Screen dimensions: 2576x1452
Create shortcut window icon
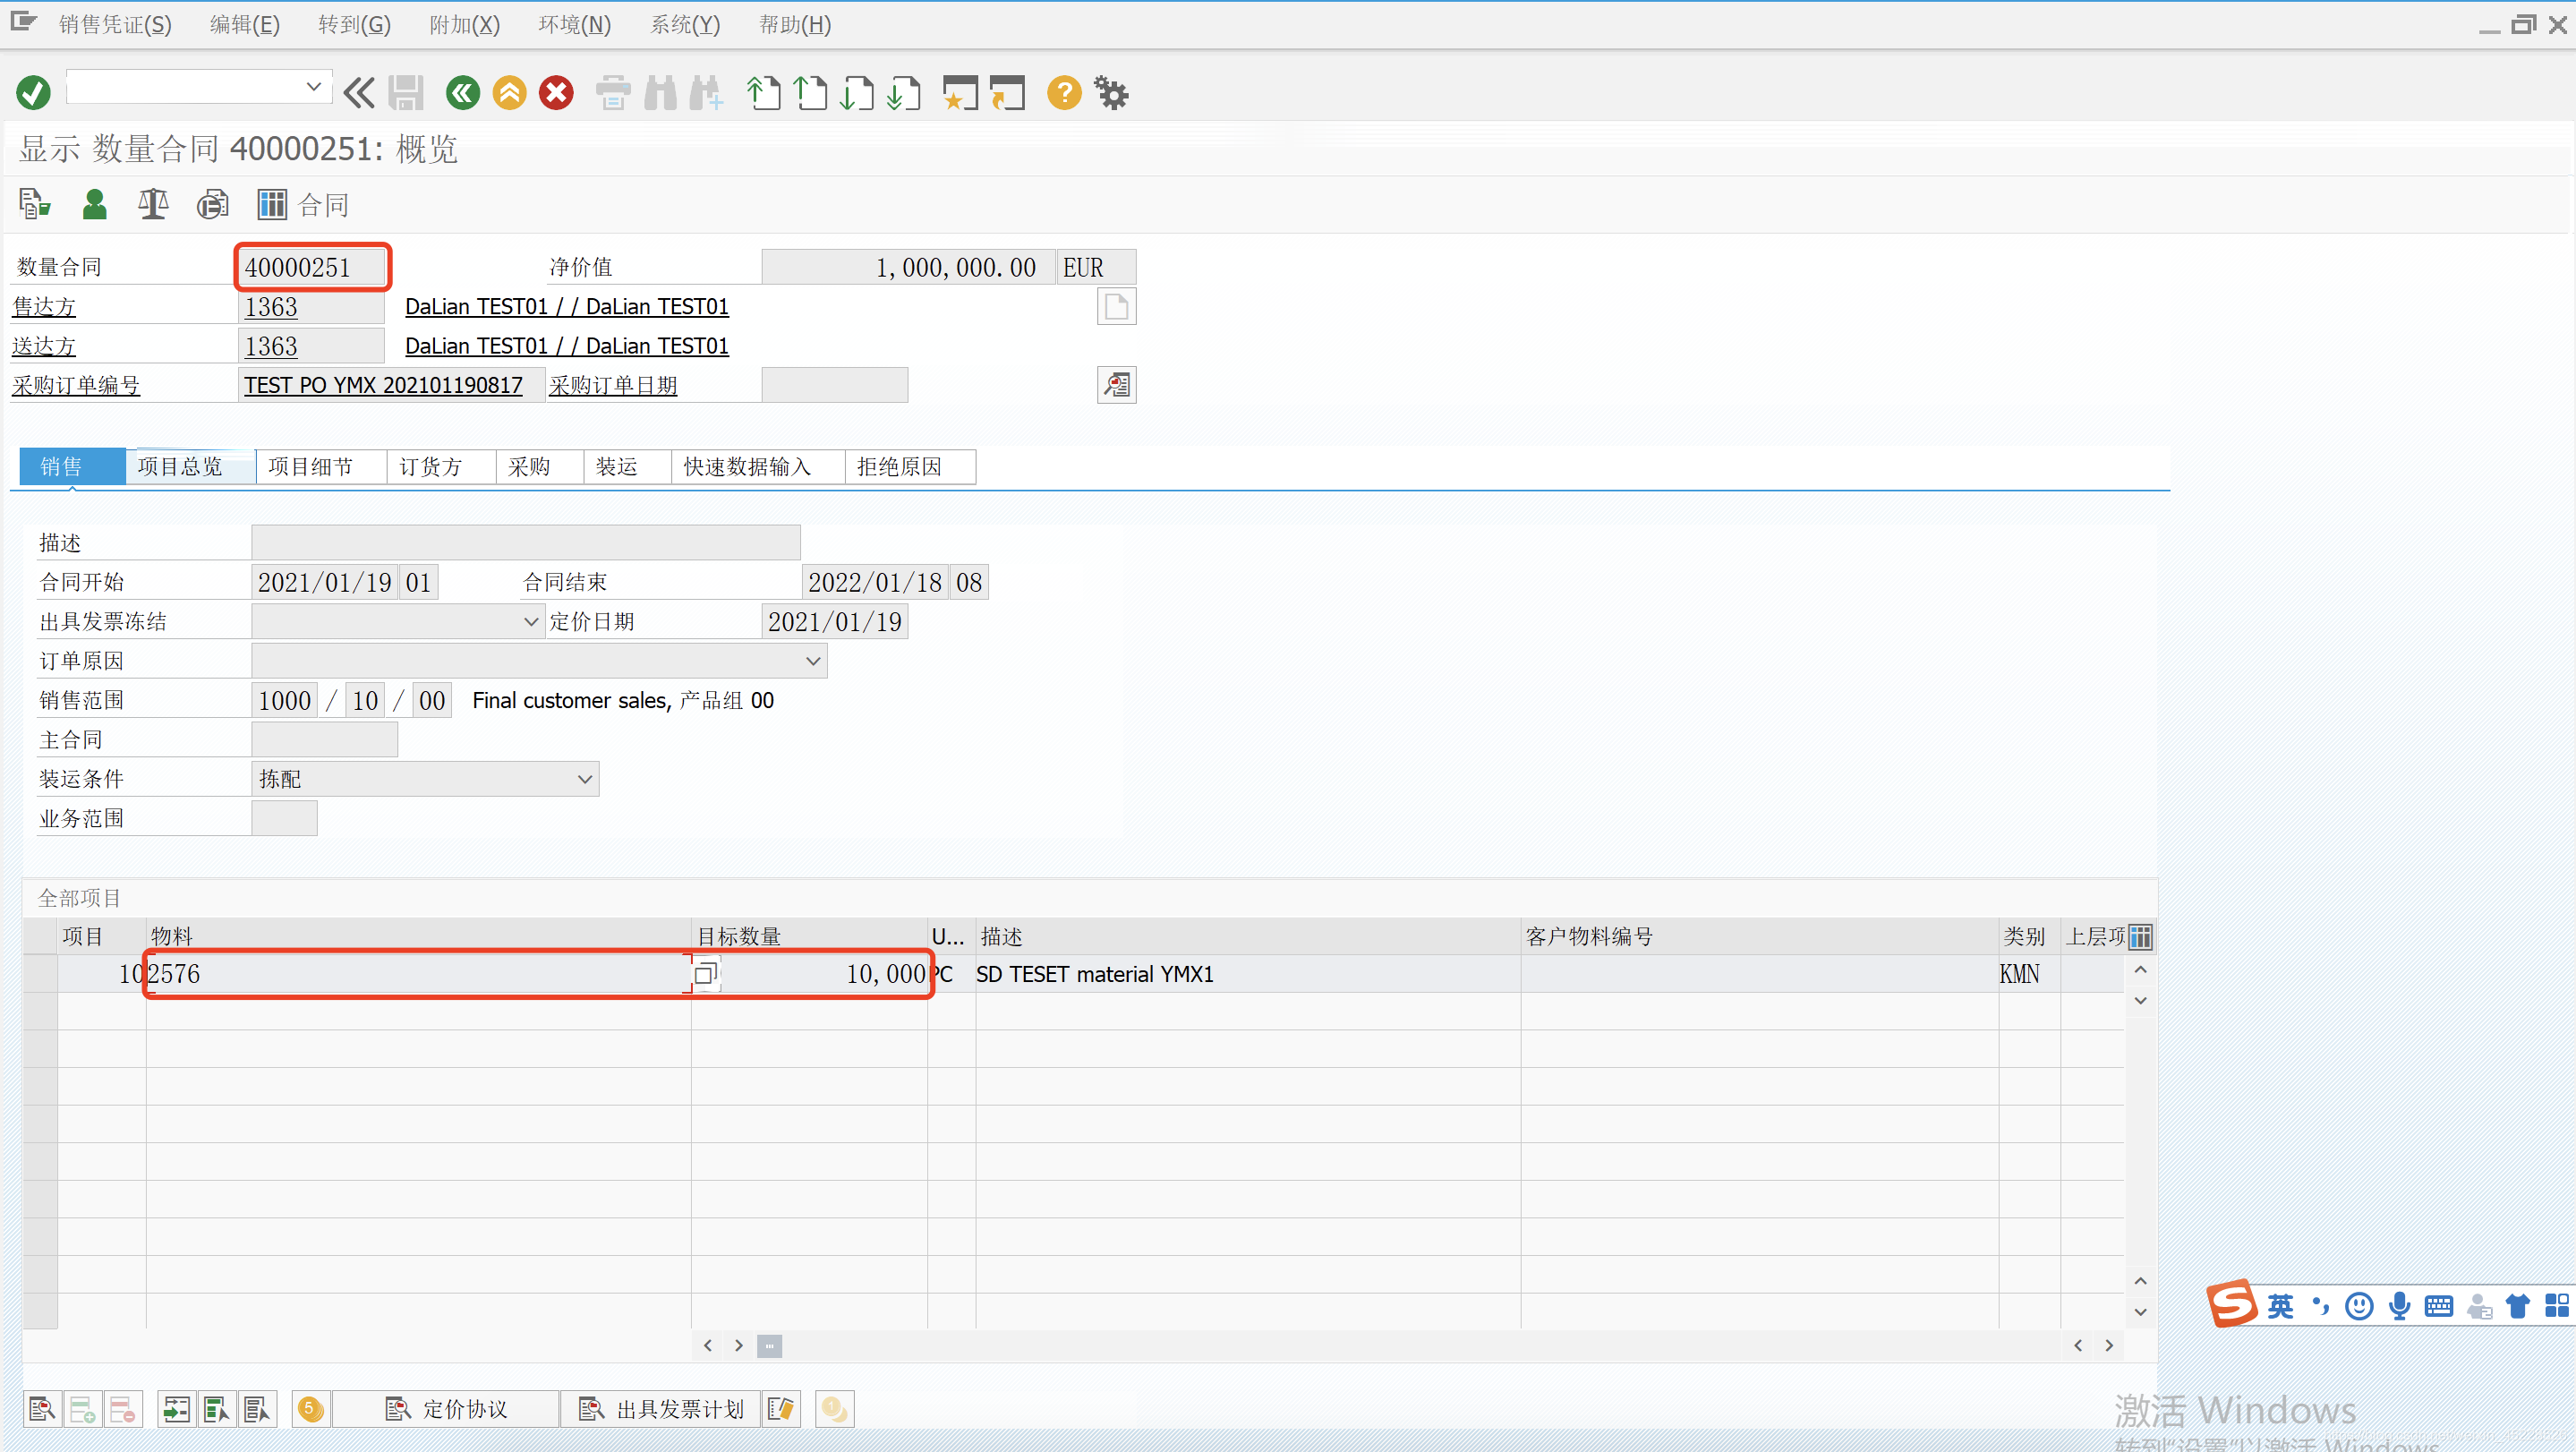pyautogui.click(x=1008, y=93)
